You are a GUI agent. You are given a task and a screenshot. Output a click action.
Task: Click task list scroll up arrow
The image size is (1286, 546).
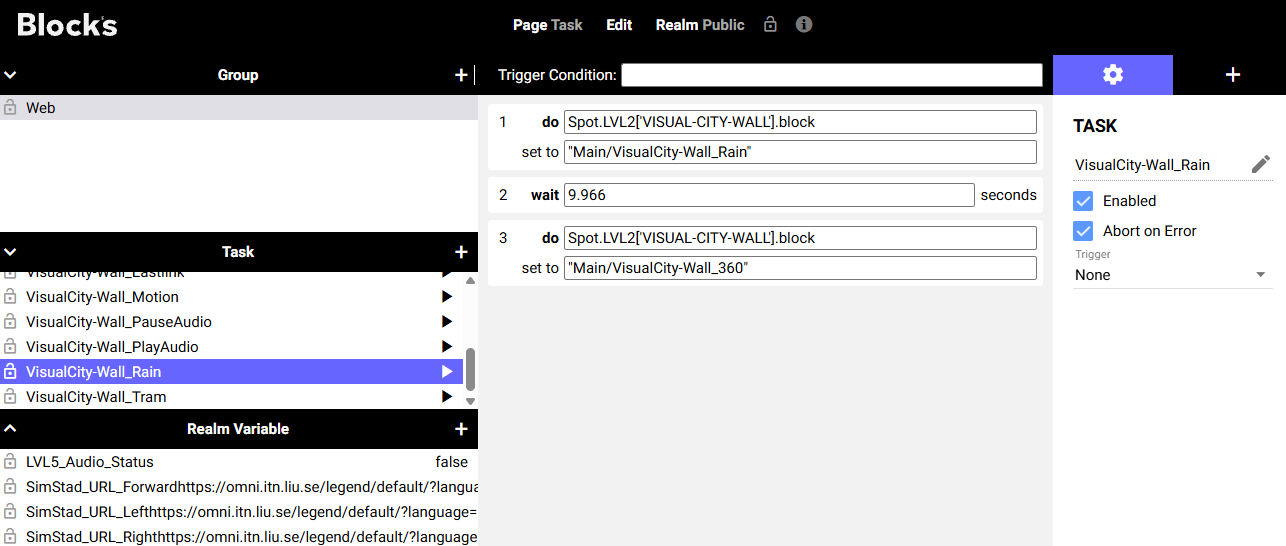[x=470, y=280]
